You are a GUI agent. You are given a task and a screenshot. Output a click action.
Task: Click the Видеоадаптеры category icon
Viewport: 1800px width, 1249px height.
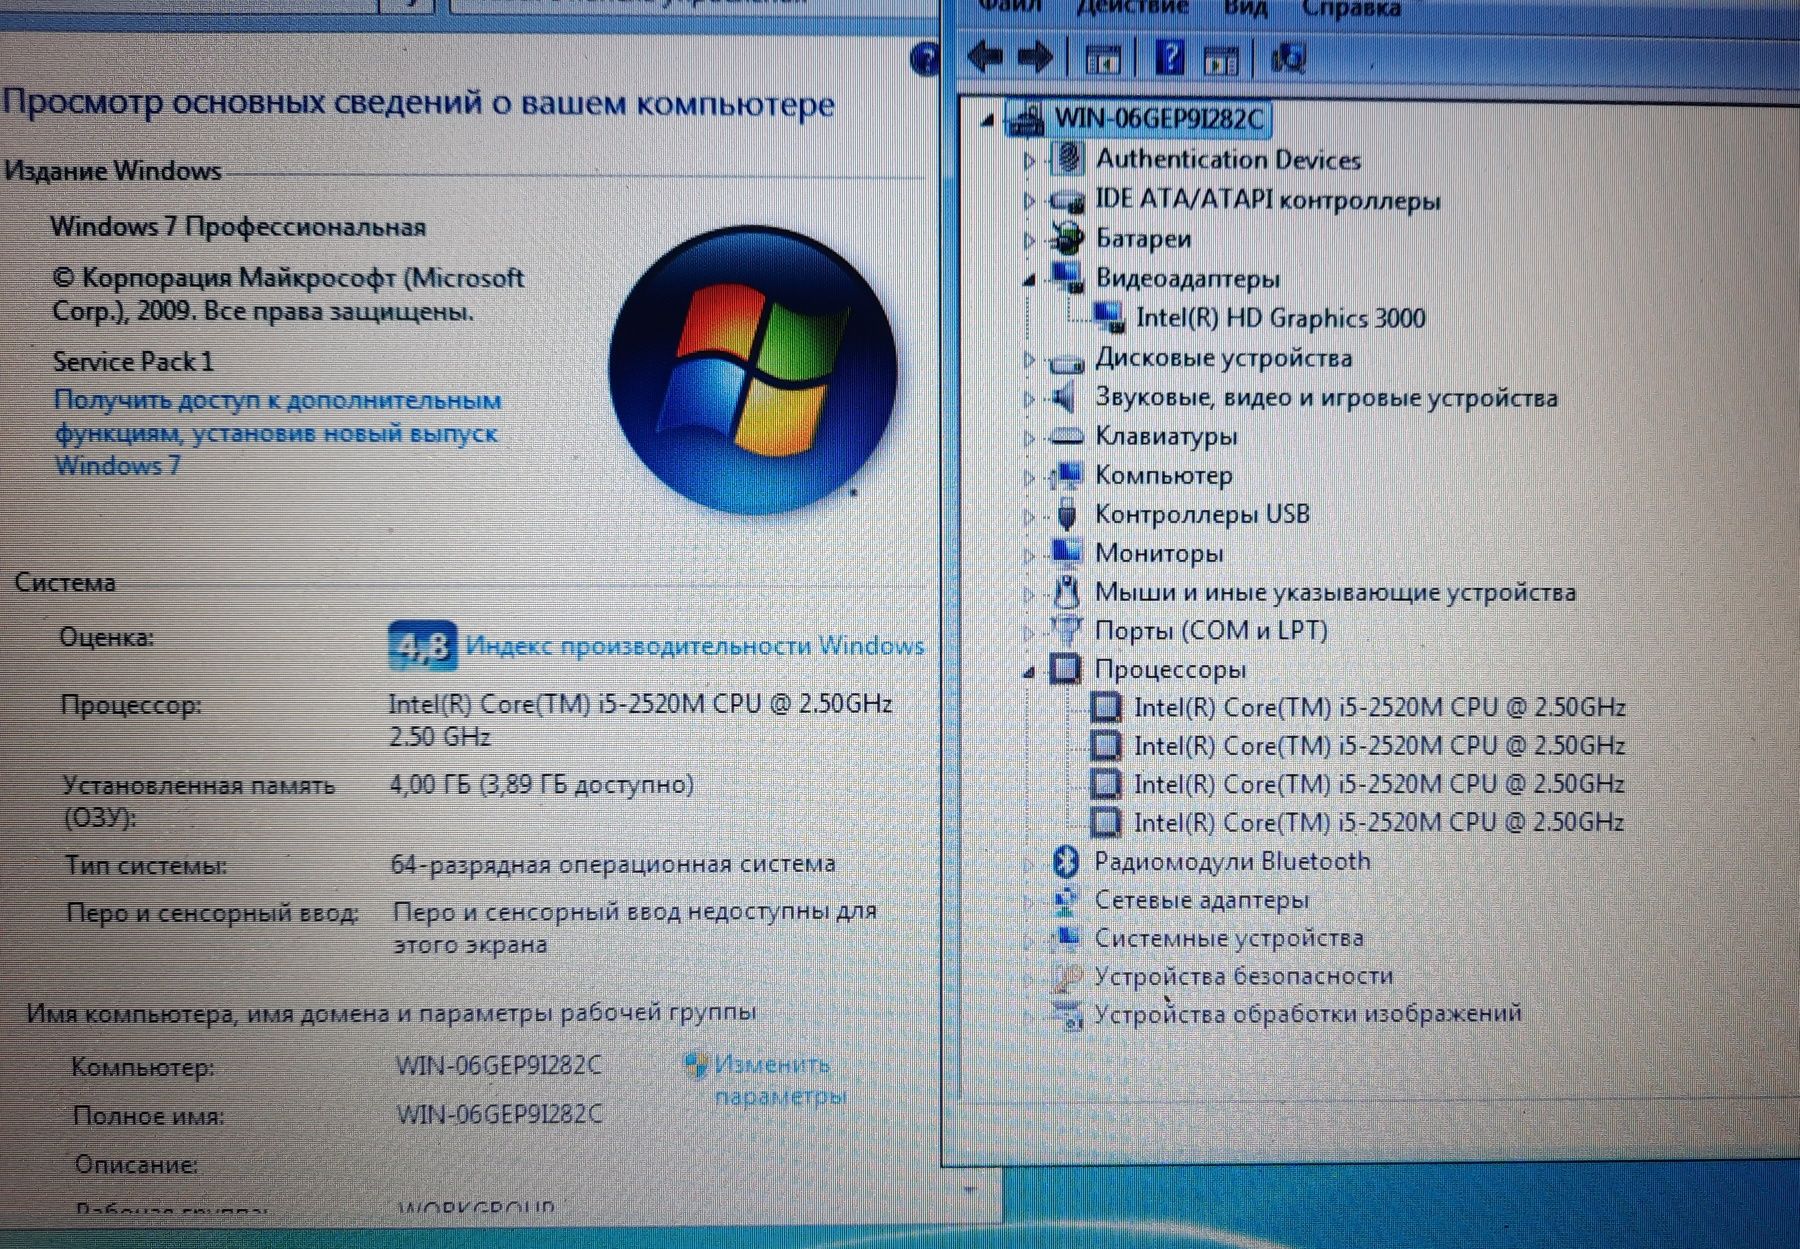(x=1067, y=277)
